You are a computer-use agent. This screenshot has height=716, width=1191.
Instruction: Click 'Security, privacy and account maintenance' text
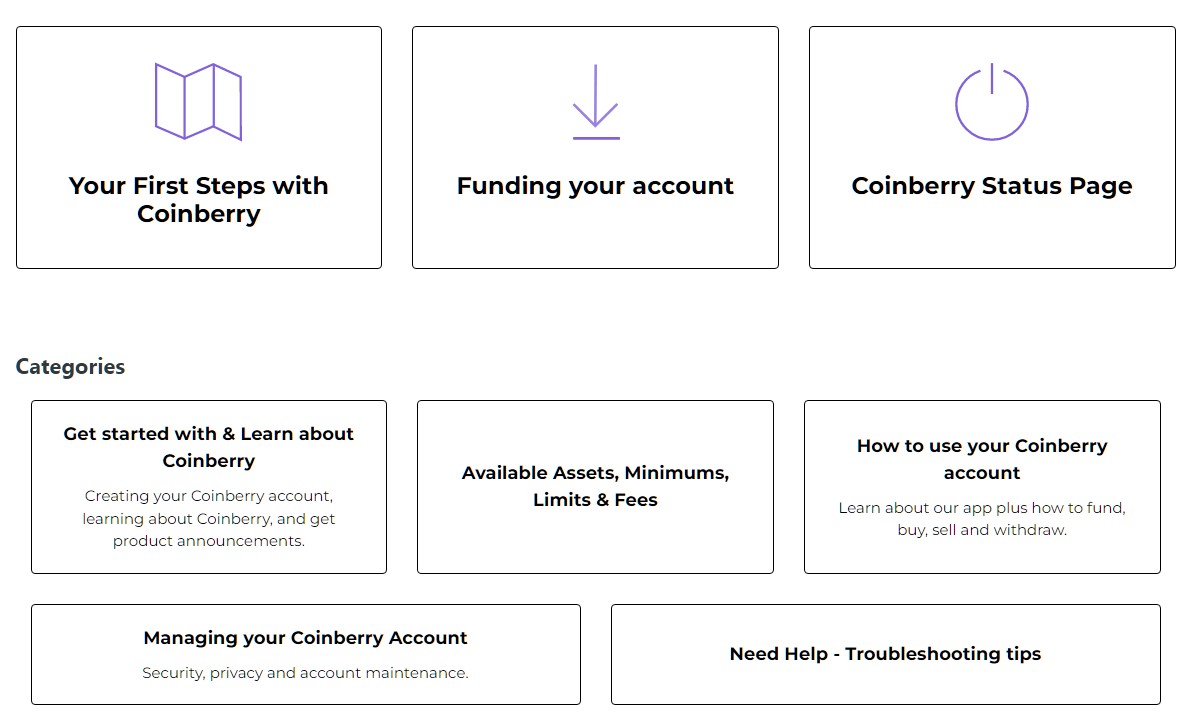click(305, 673)
